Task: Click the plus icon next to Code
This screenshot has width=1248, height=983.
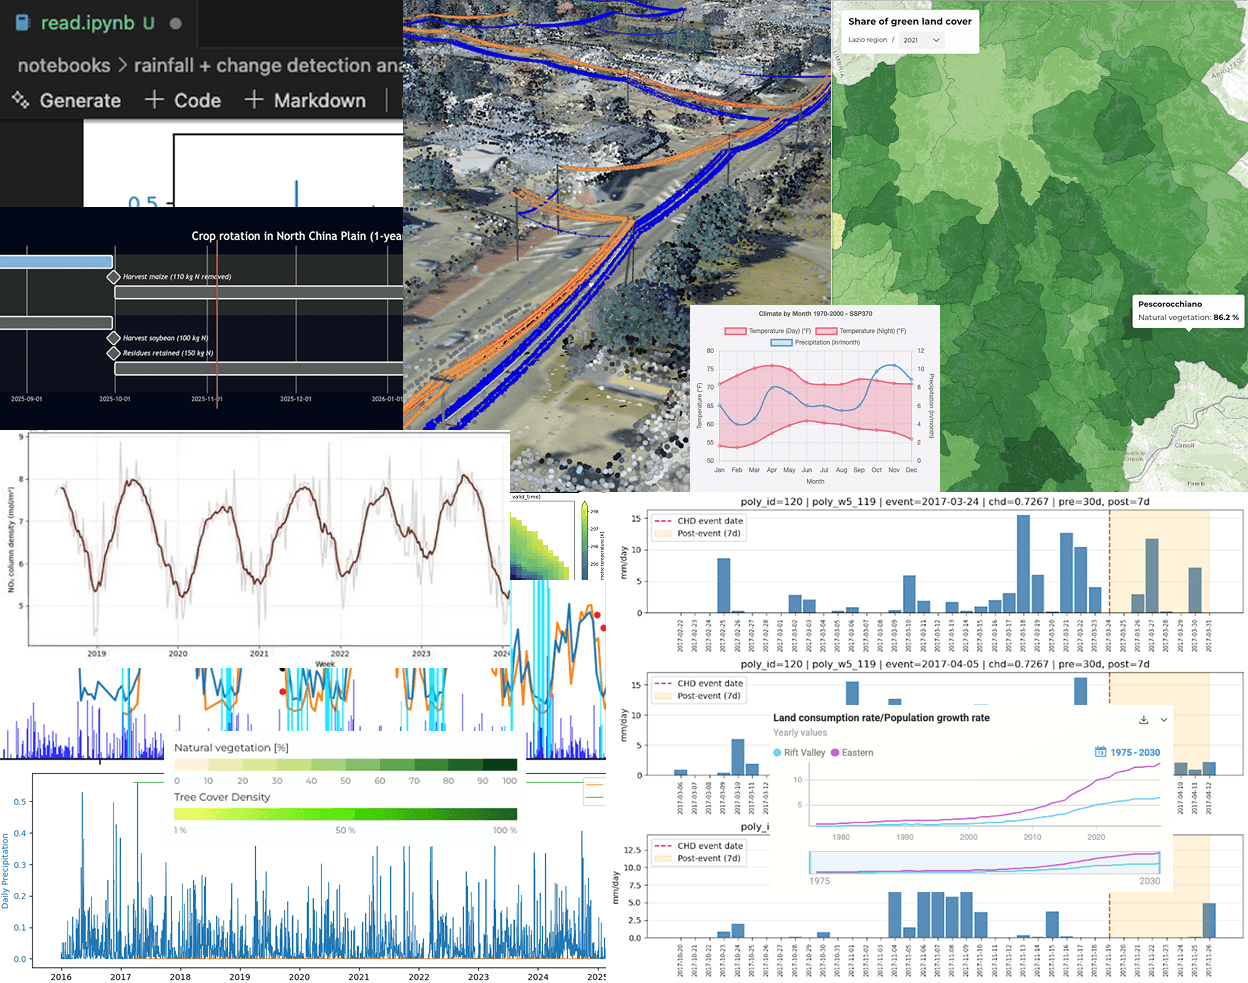Action: coord(153,99)
